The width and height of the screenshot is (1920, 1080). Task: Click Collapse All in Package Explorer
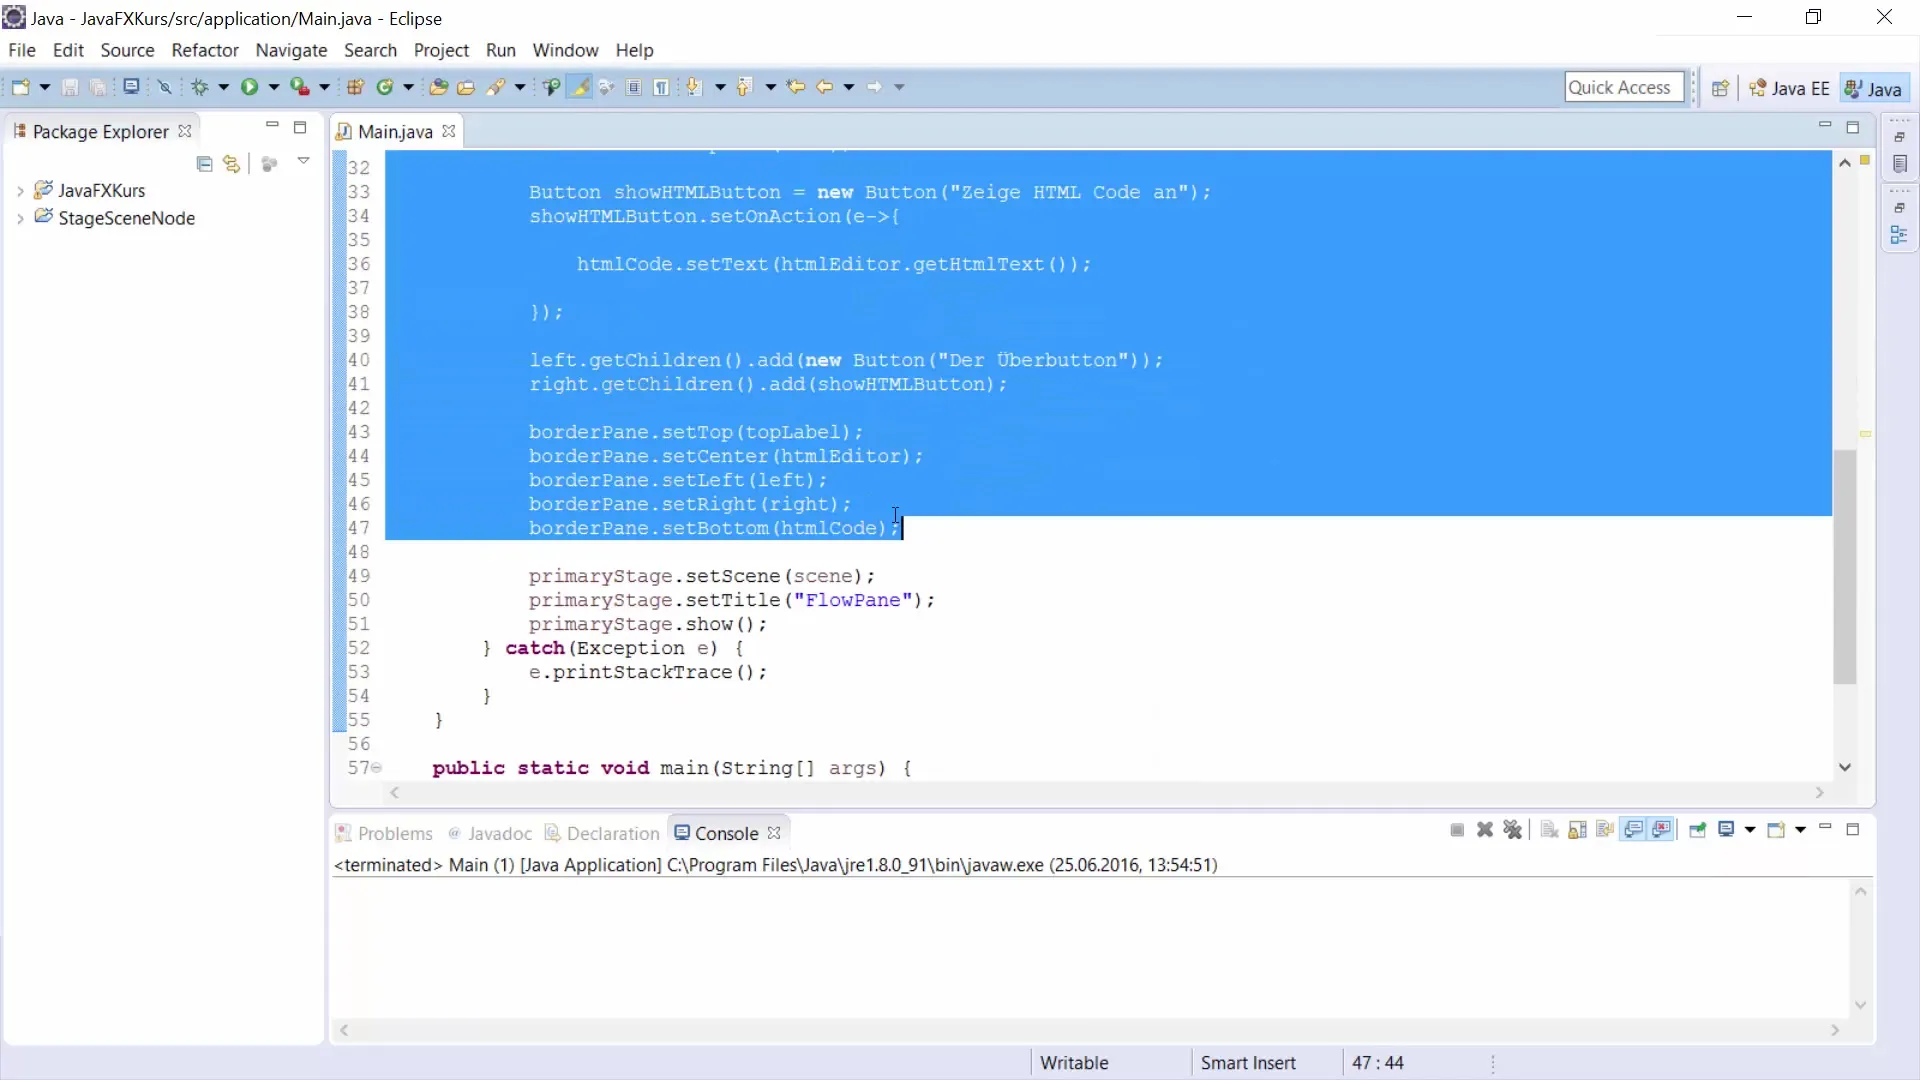click(204, 164)
